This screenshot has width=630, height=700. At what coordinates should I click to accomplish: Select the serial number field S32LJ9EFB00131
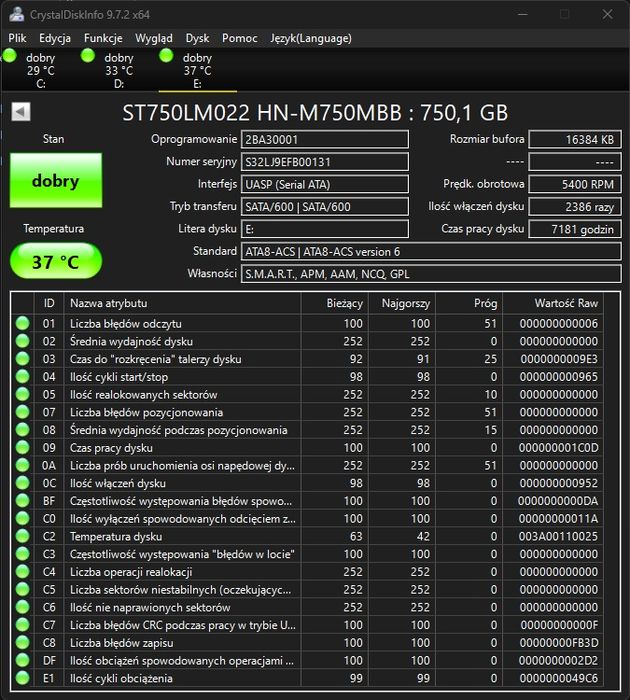[325, 162]
